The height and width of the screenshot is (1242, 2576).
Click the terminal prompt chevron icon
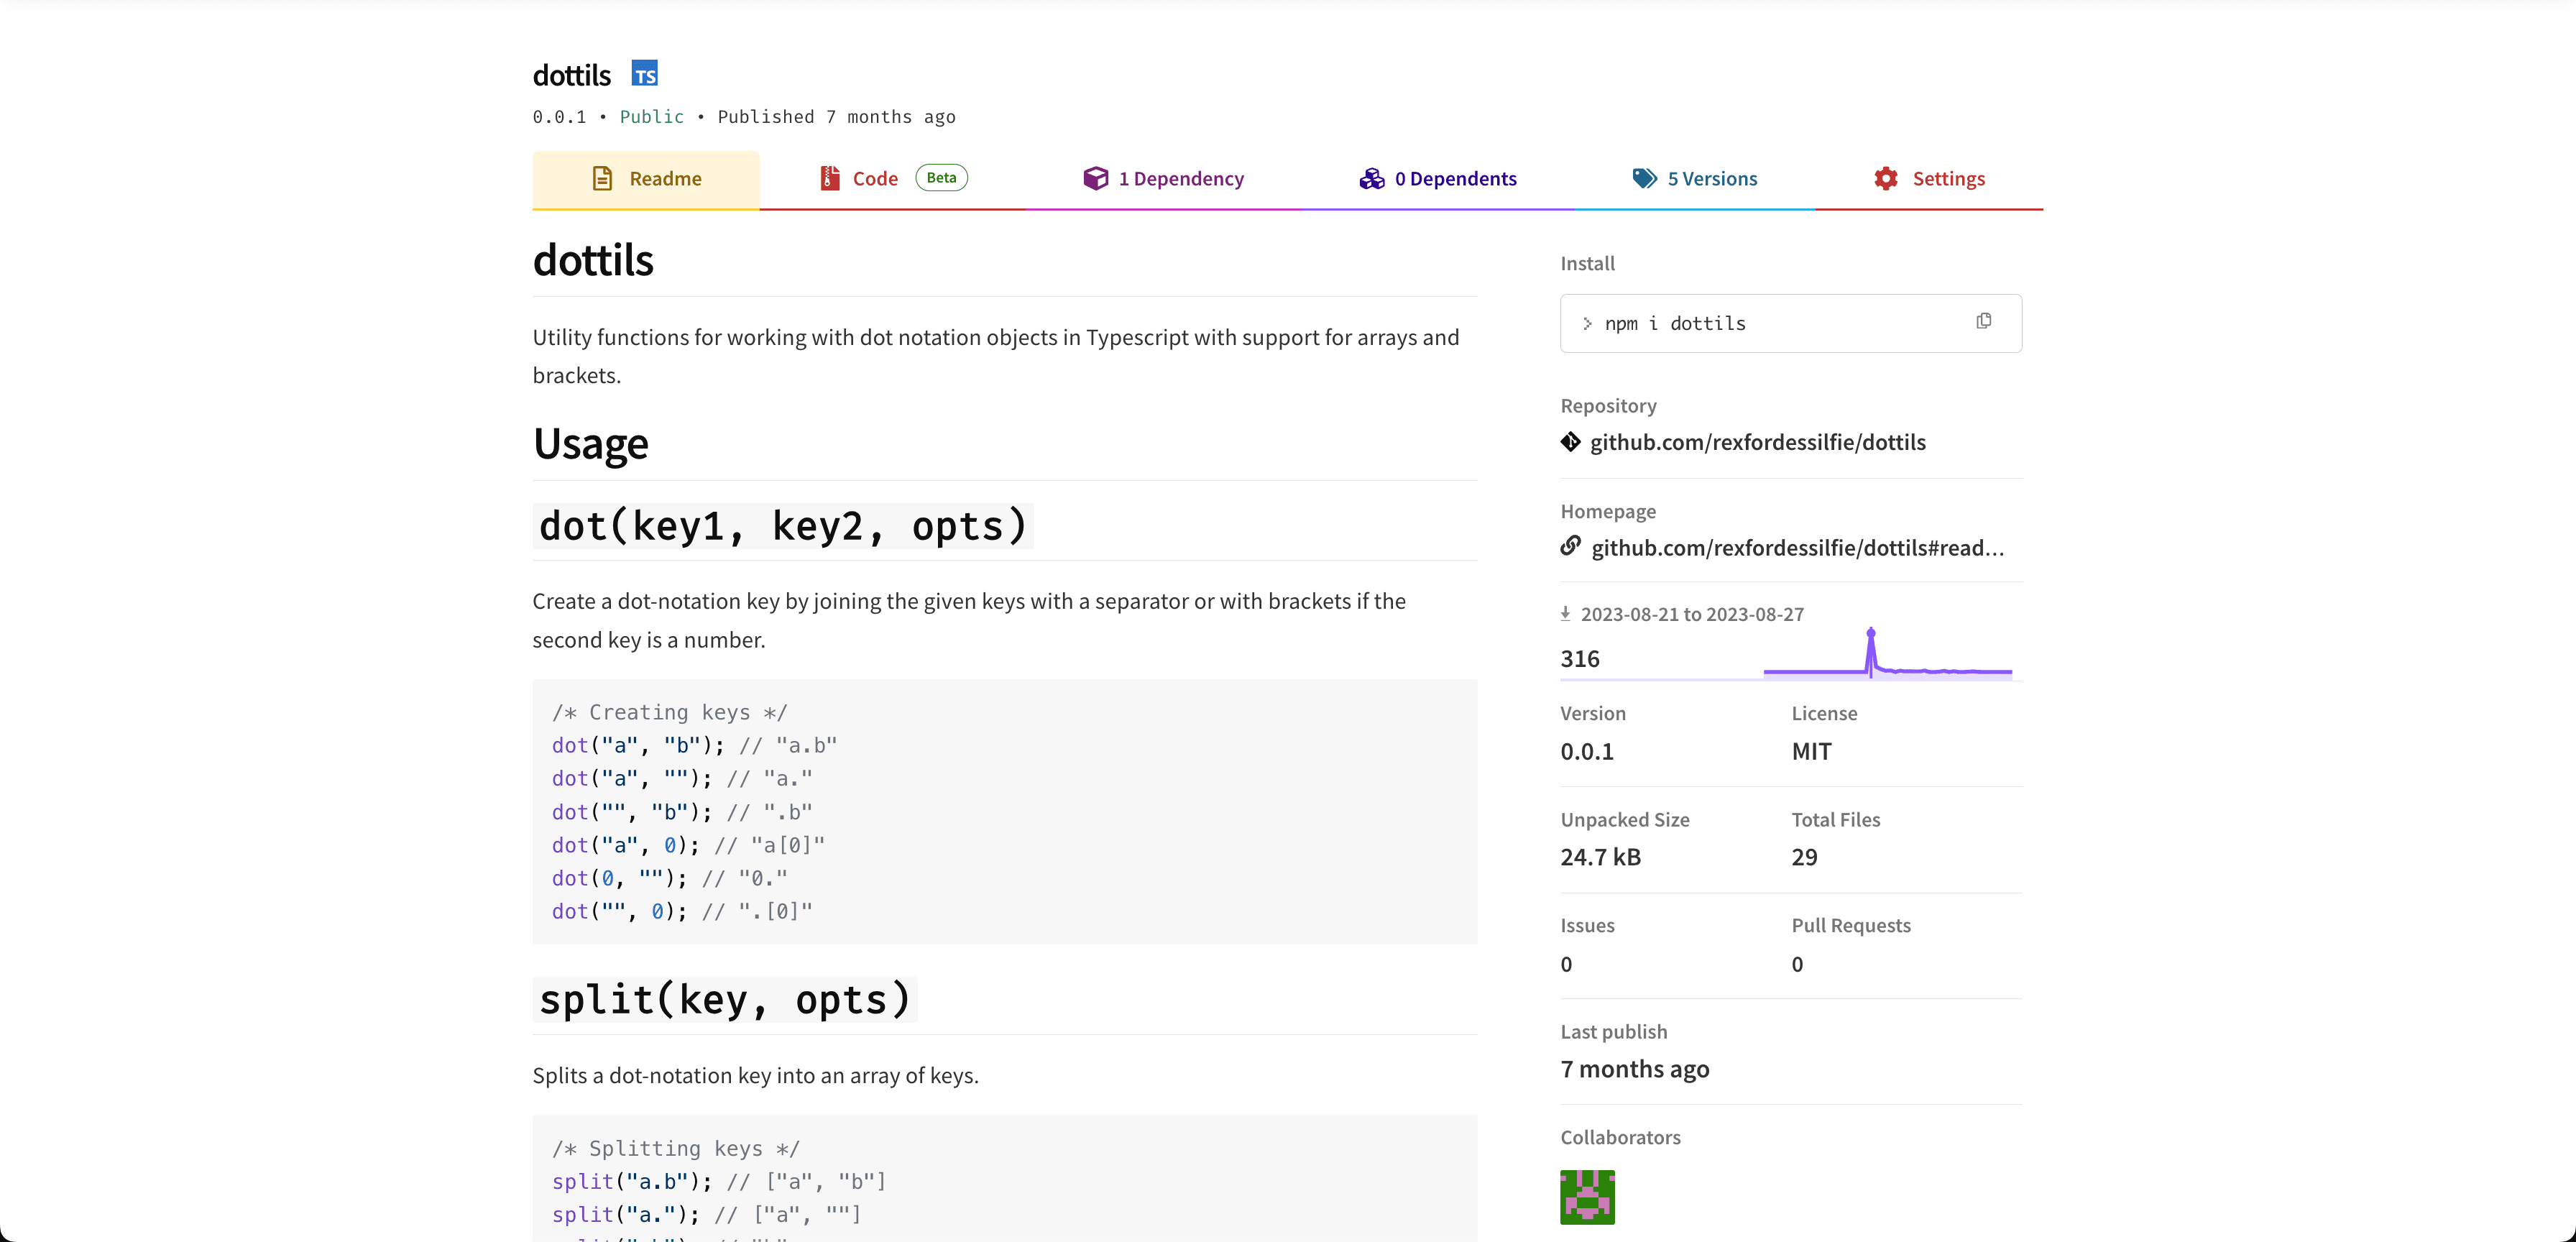point(1587,324)
